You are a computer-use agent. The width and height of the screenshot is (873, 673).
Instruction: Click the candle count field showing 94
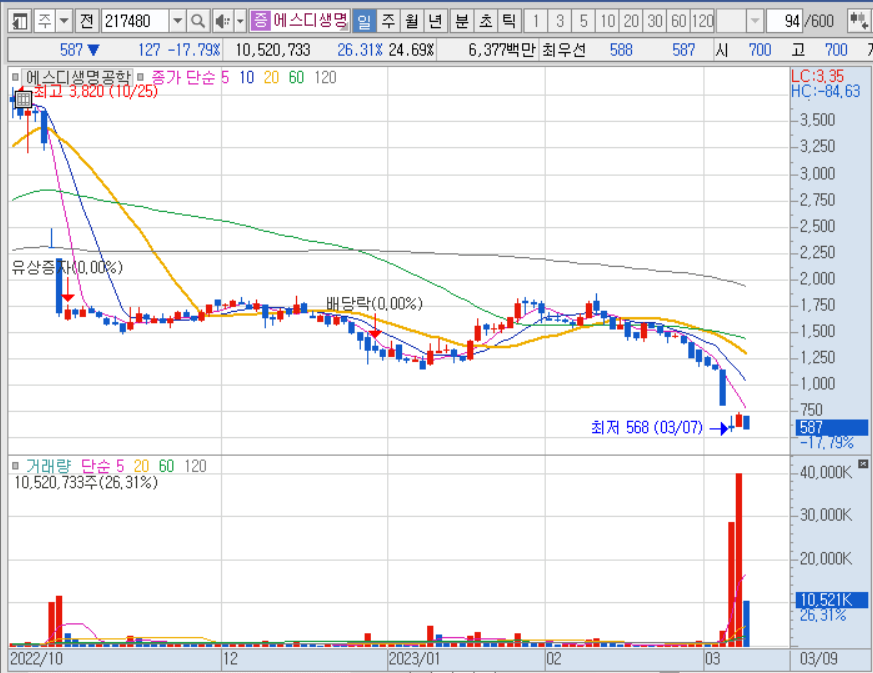(x=784, y=22)
